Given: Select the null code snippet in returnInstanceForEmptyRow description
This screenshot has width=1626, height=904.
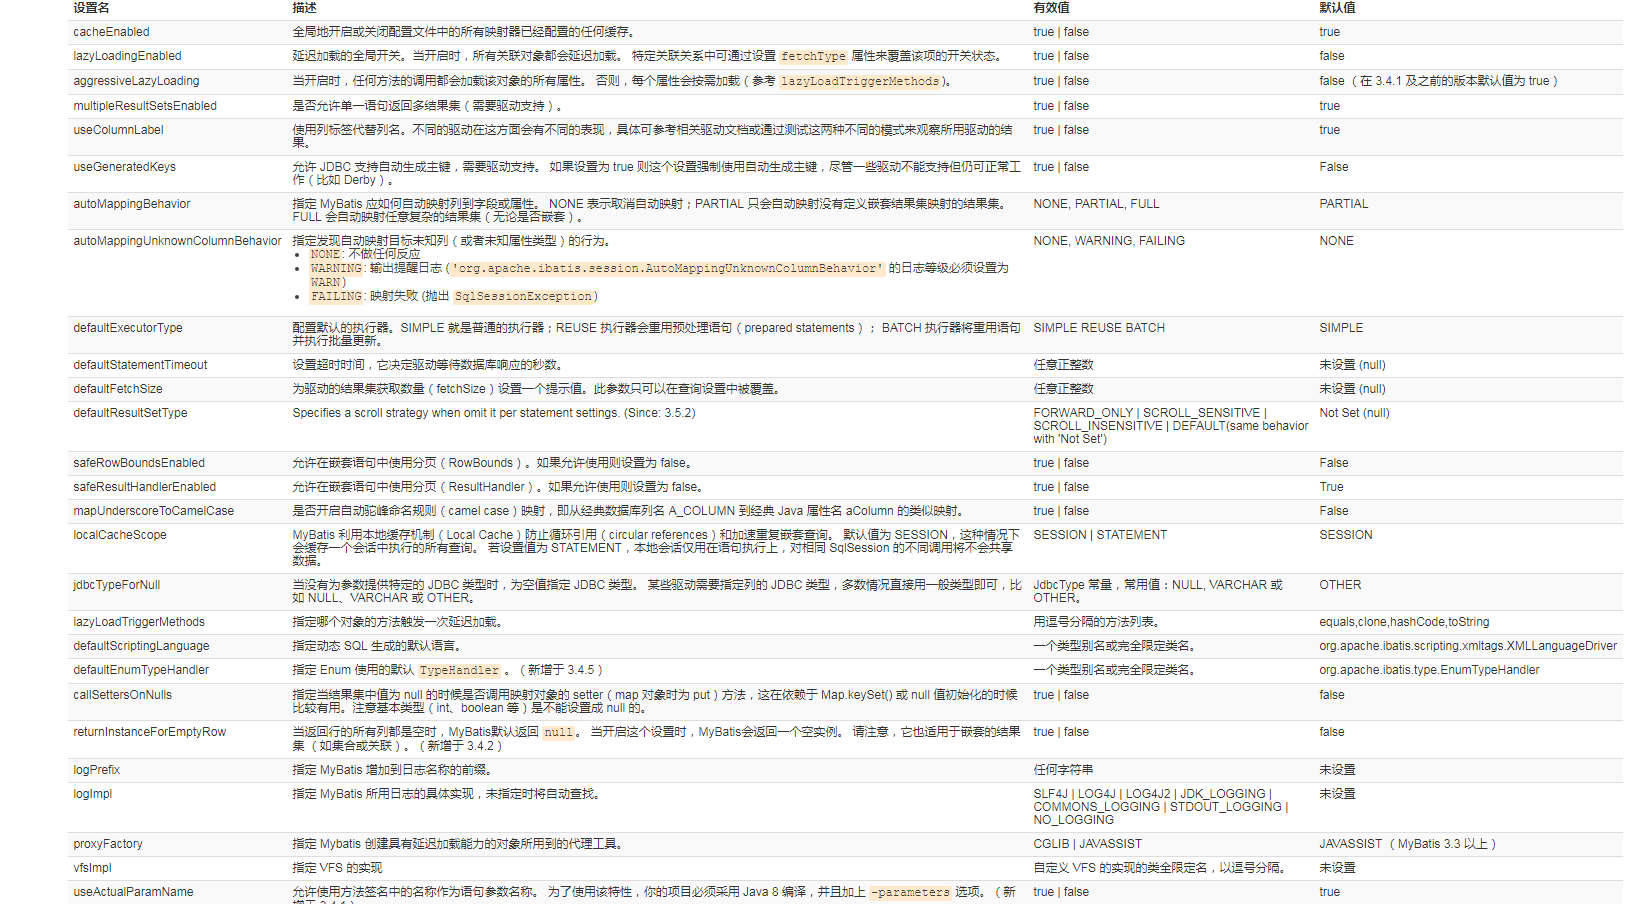Looking at the screenshot, I should pos(559,733).
